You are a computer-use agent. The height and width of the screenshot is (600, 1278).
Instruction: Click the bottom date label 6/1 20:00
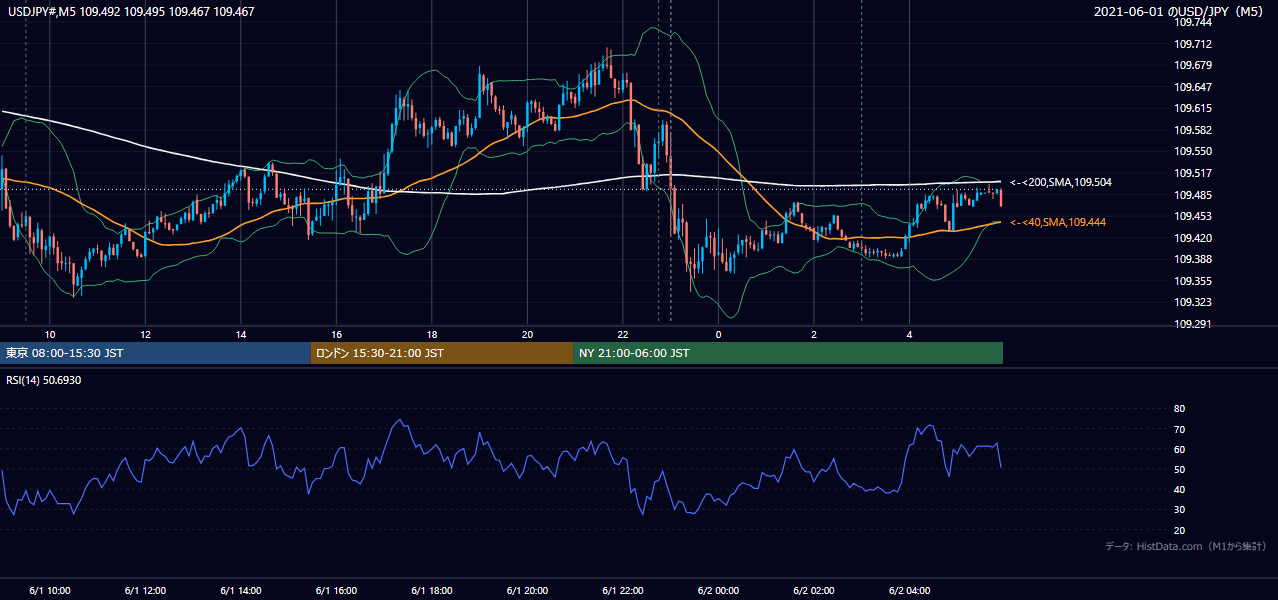coord(527,591)
